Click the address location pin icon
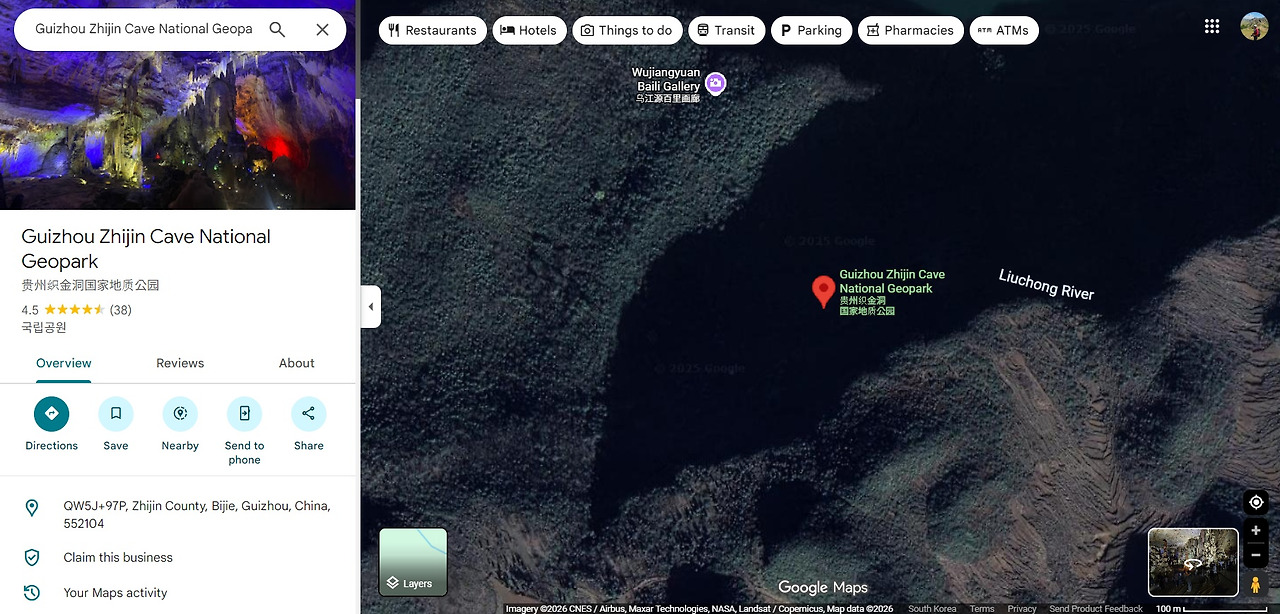Screen dimensions: 1280x614 pyautogui.click(x=32, y=508)
